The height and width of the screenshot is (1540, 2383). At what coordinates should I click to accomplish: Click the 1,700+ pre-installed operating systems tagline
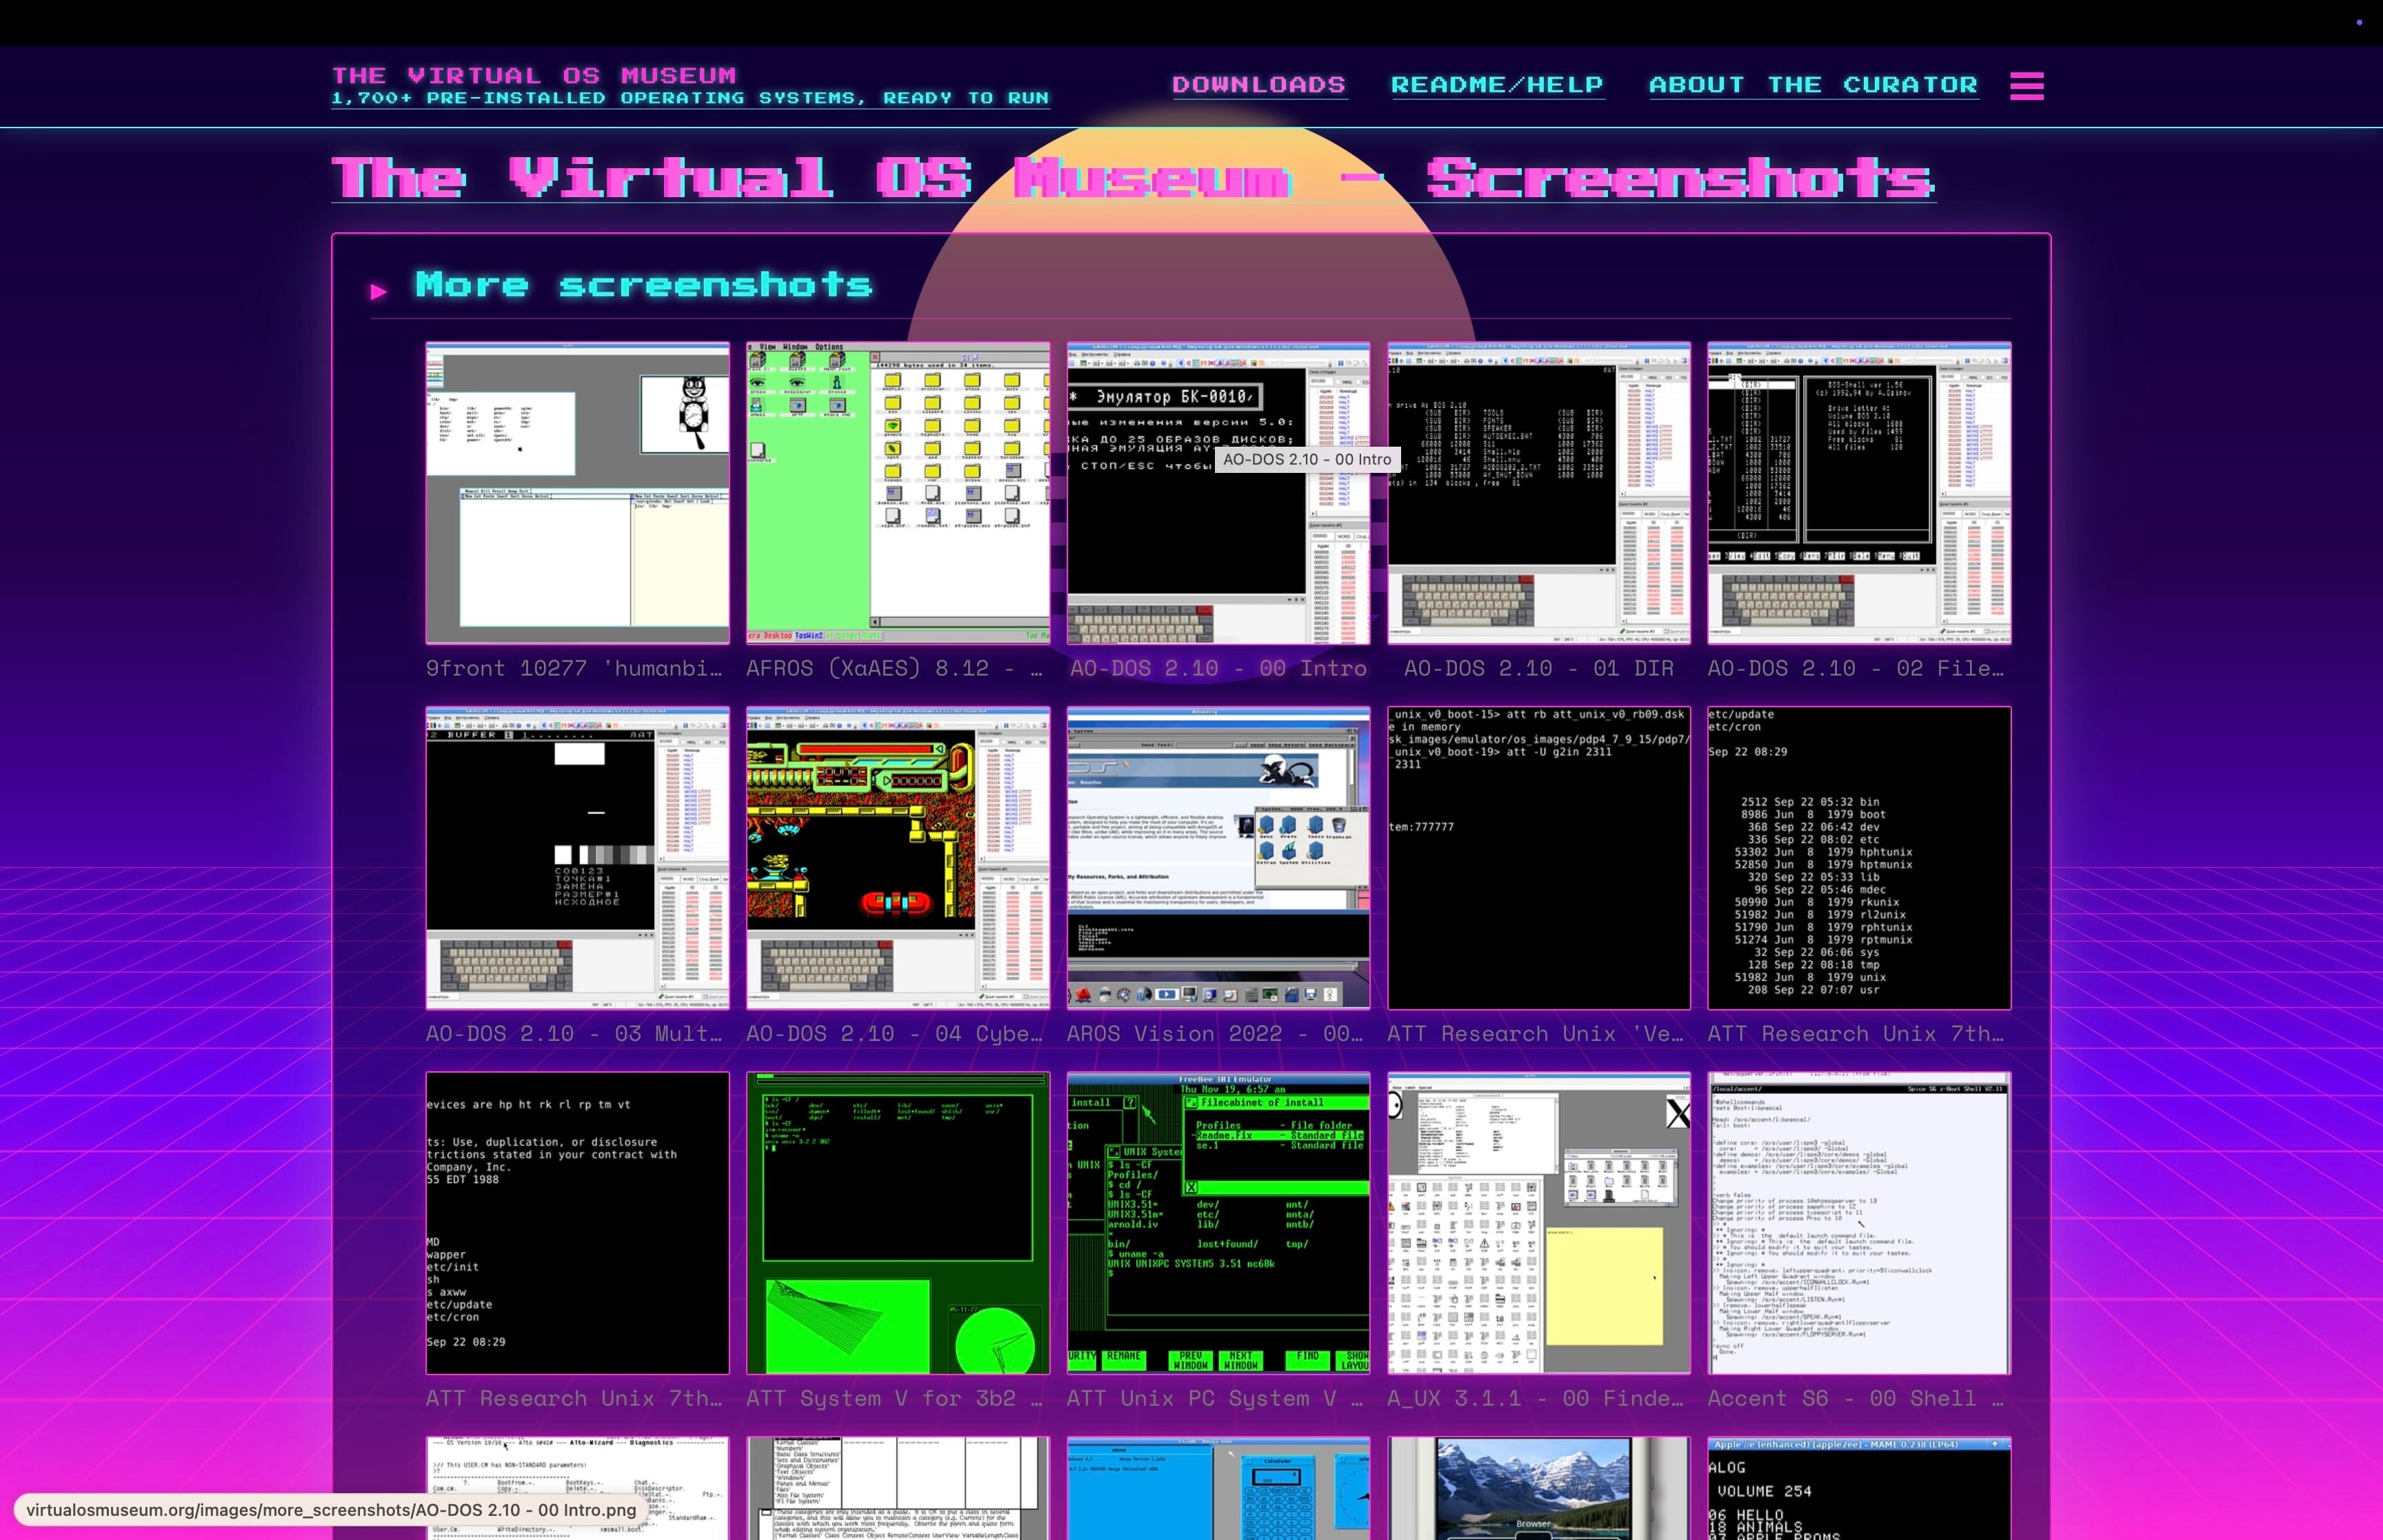(690, 98)
